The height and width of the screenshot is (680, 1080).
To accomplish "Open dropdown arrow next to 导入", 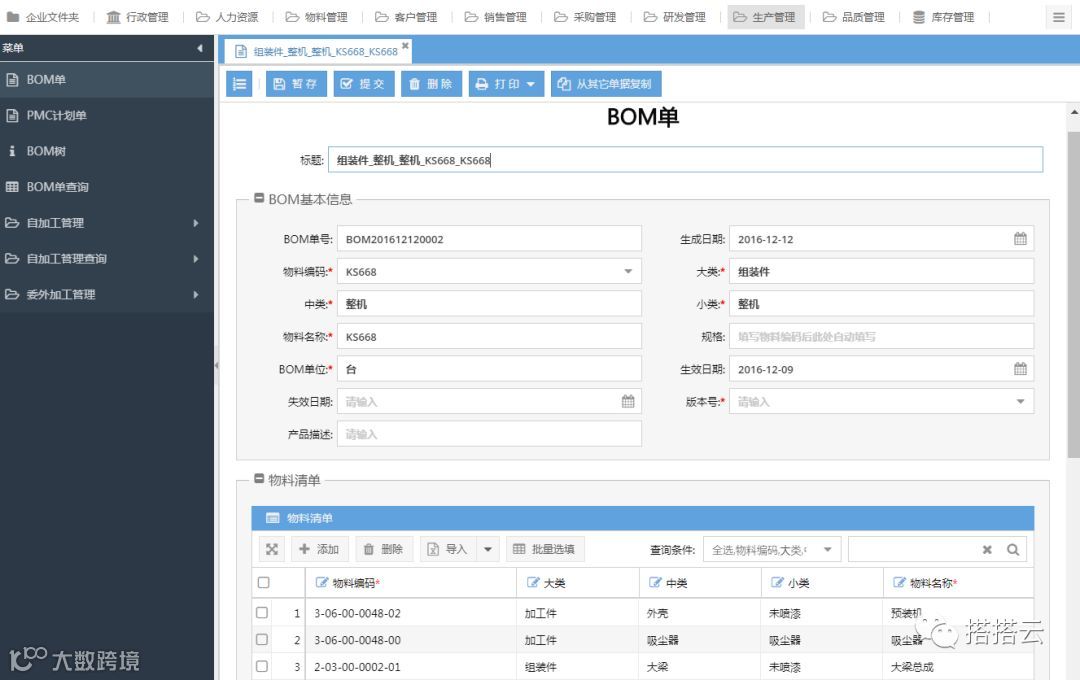I will tap(488, 549).
